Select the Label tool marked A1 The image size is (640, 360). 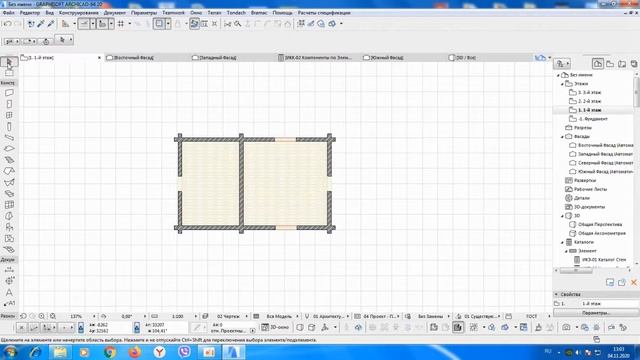[x=9, y=303]
